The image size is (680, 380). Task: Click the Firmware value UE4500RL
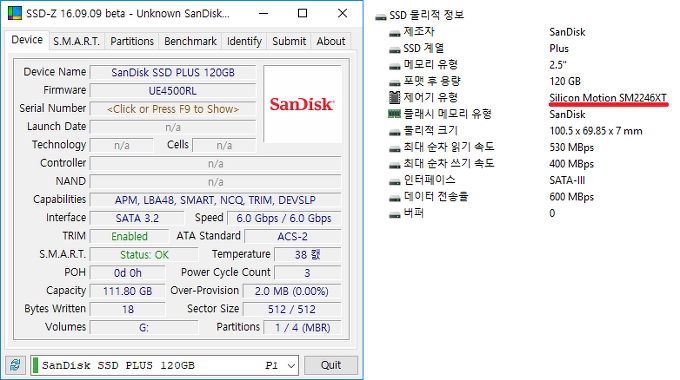point(173,91)
